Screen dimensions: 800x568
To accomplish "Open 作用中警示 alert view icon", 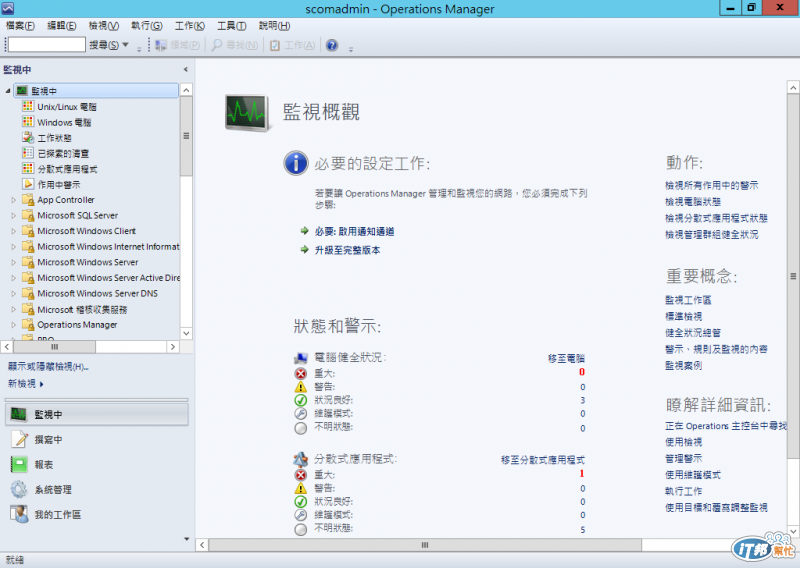I will click(28, 184).
